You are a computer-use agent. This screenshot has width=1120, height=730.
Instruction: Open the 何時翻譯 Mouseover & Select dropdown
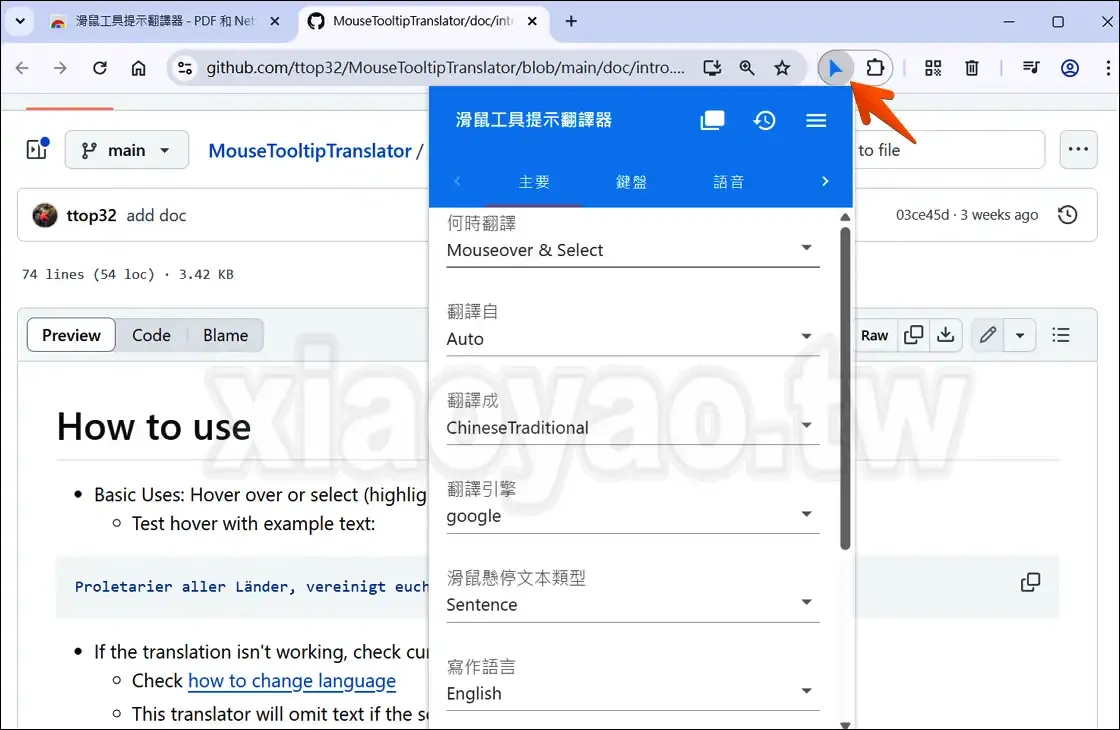click(x=633, y=250)
